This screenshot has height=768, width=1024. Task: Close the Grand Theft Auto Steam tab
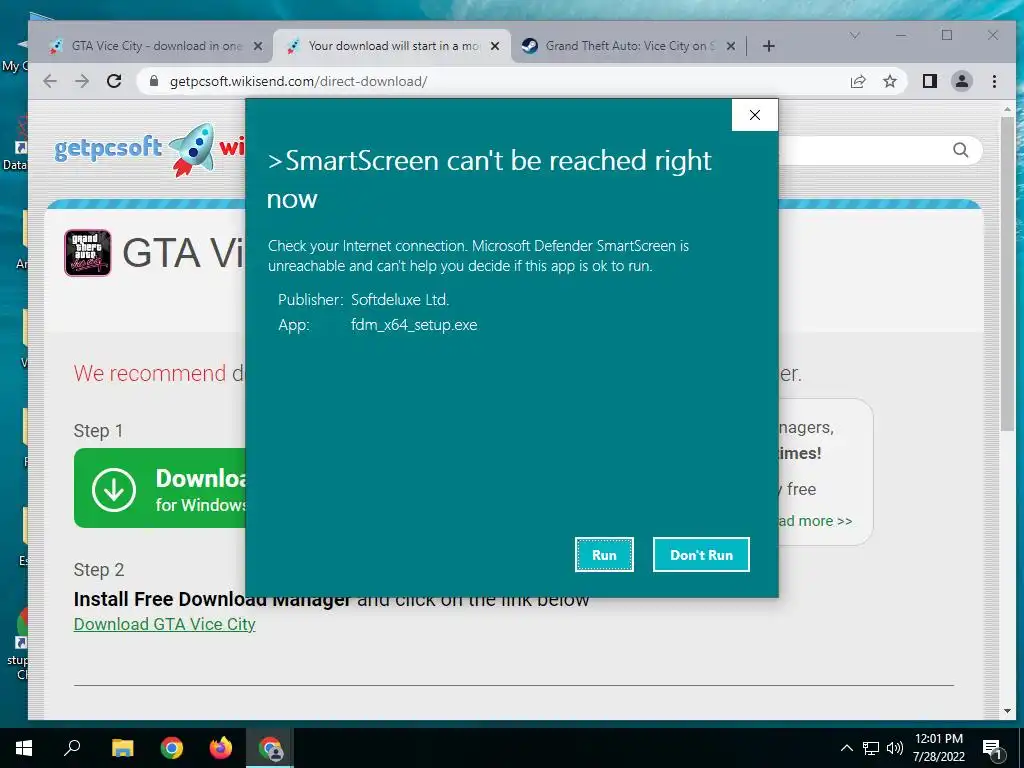point(731,46)
